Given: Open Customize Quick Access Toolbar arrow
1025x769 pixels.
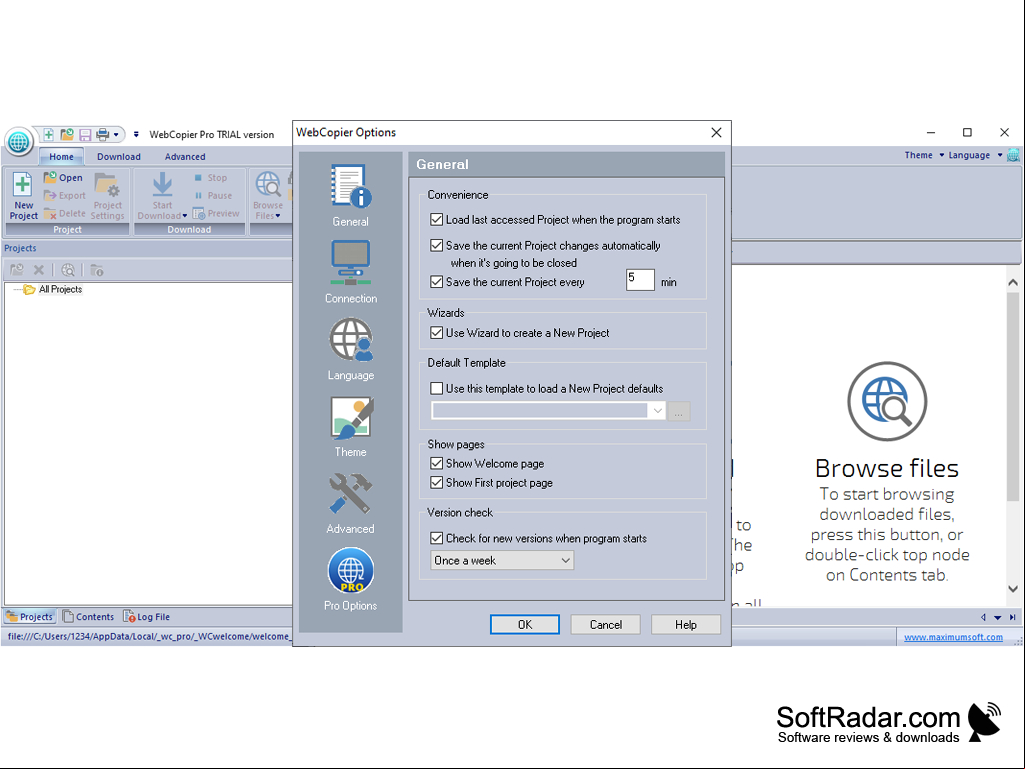Looking at the screenshot, I should click(x=136, y=135).
